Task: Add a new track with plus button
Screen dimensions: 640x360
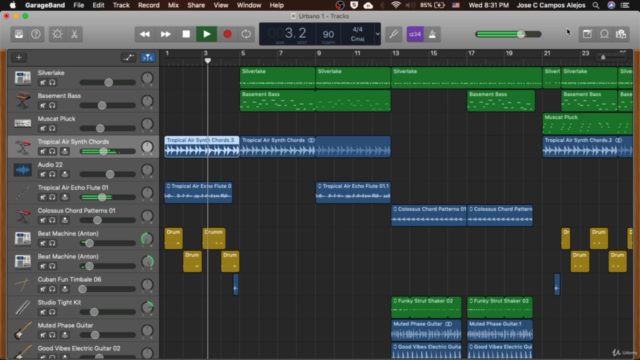Action: coord(19,58)
